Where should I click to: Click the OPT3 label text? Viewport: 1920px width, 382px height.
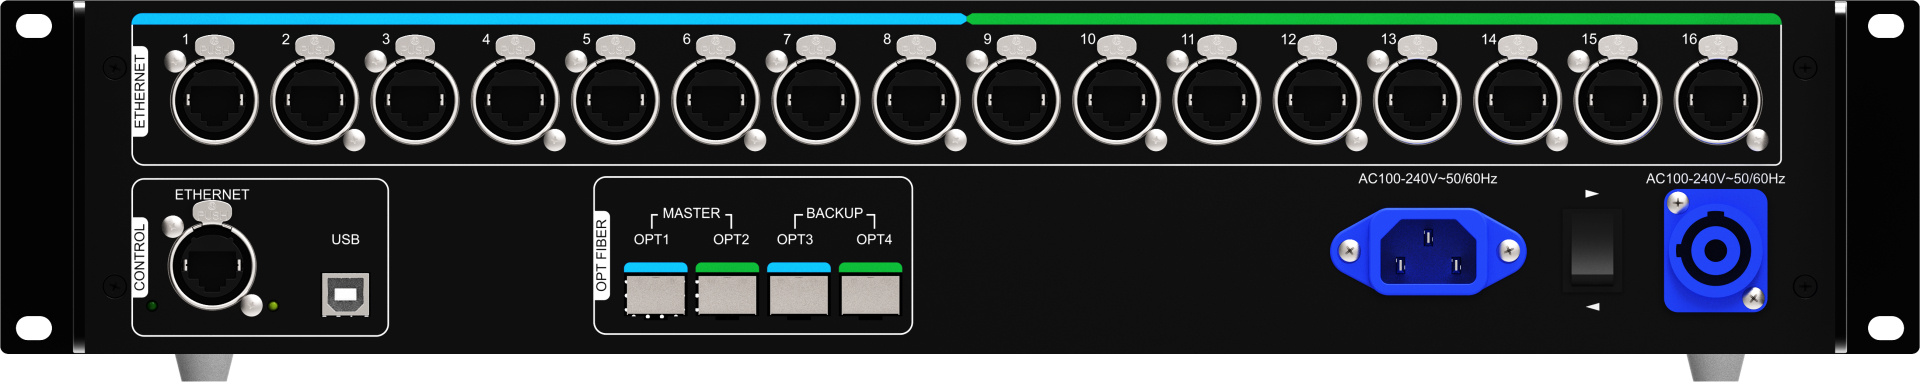795,239
